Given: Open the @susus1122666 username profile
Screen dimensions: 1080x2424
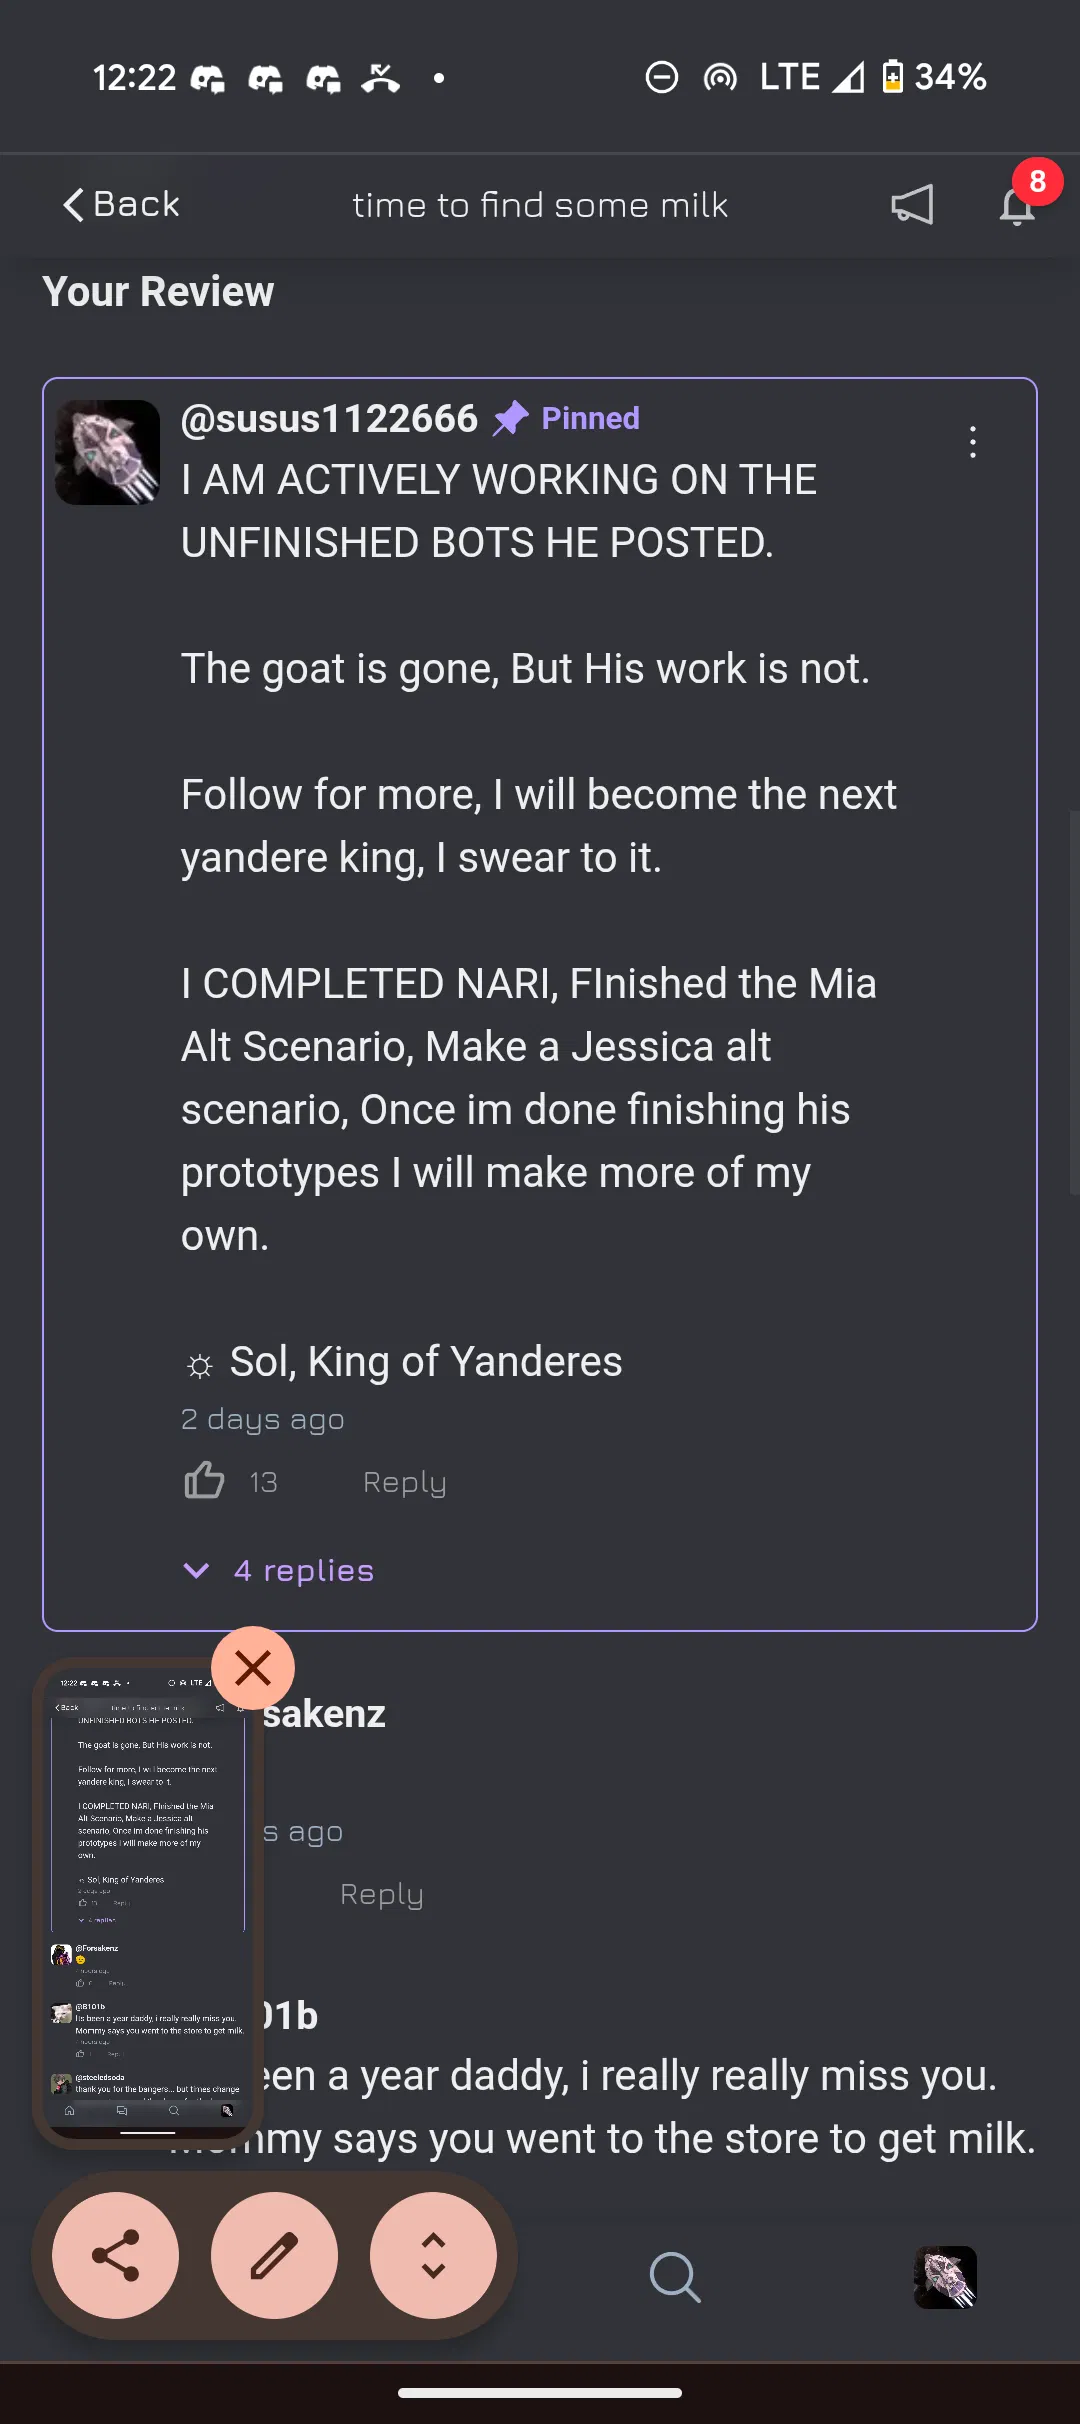Looking at the screenshot, I should (x=329, y=419).
